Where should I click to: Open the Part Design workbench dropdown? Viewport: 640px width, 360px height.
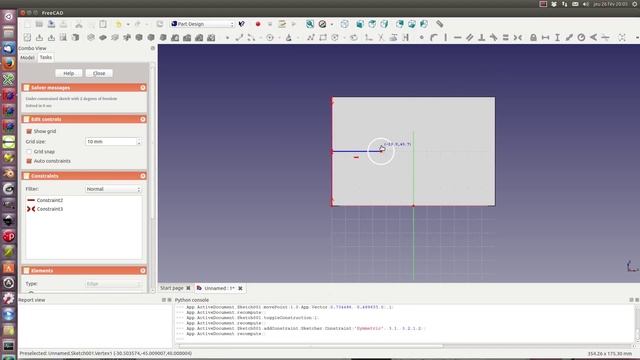point(202,24)
